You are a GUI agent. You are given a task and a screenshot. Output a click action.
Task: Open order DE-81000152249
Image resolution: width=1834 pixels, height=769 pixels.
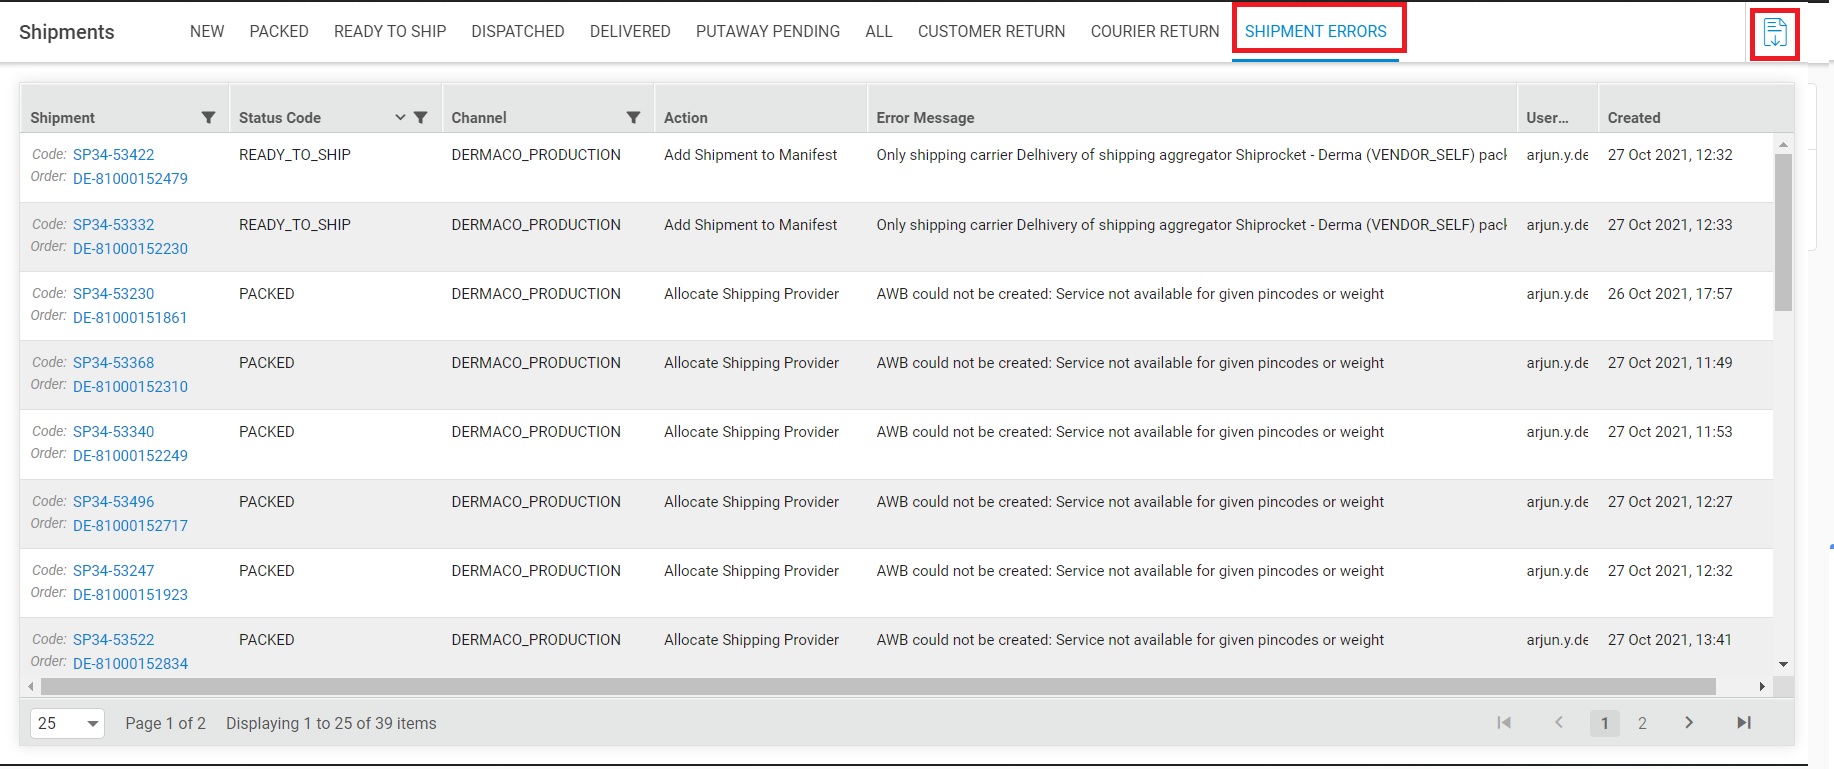tap(130, 456)
